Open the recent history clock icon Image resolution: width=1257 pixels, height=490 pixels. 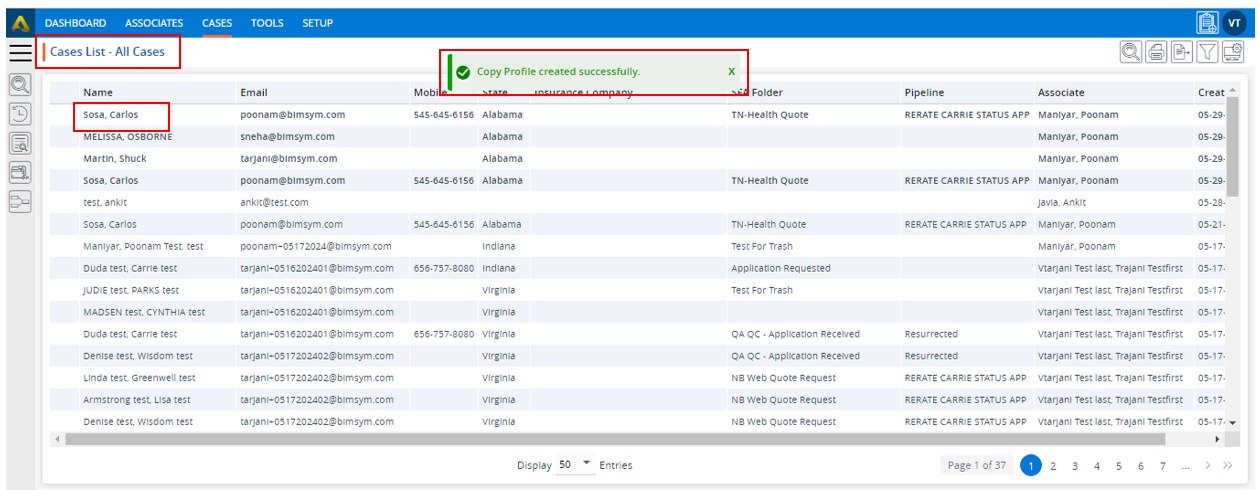coord(20,114)
